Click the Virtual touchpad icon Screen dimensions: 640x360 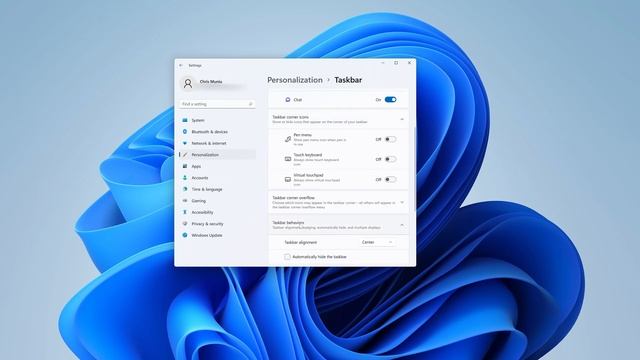pyautogui.click(x=288, y=179)
